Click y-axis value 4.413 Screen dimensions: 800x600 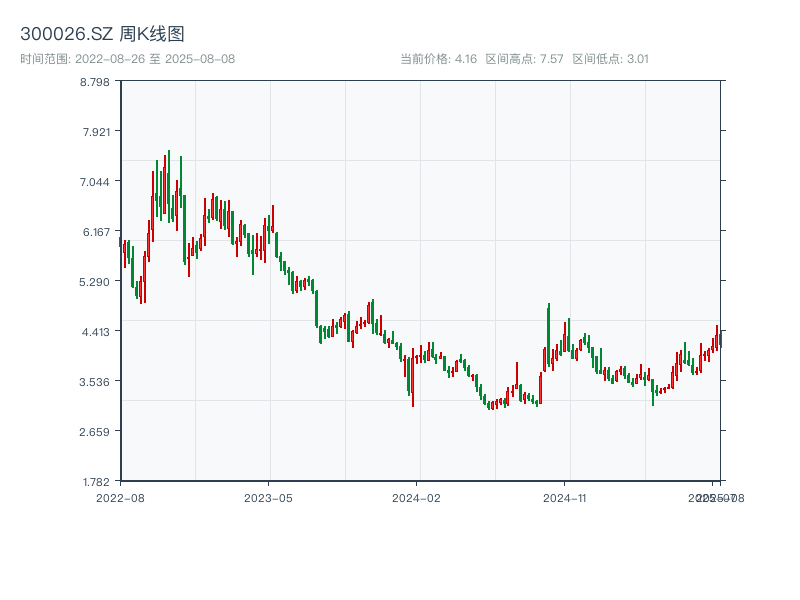pos(95,332)
